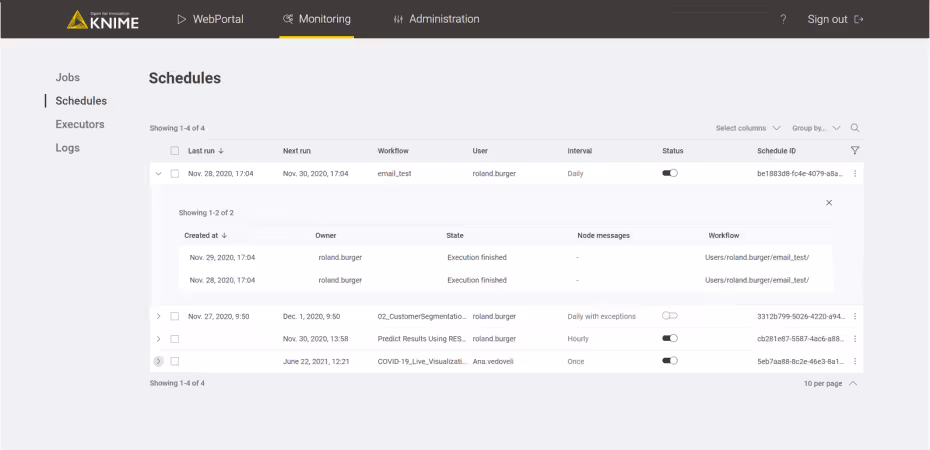Viewport: 930px width, 450px height.
Task: Click the Daily with exceptions interval cell
Action: (x=601, y=317)
